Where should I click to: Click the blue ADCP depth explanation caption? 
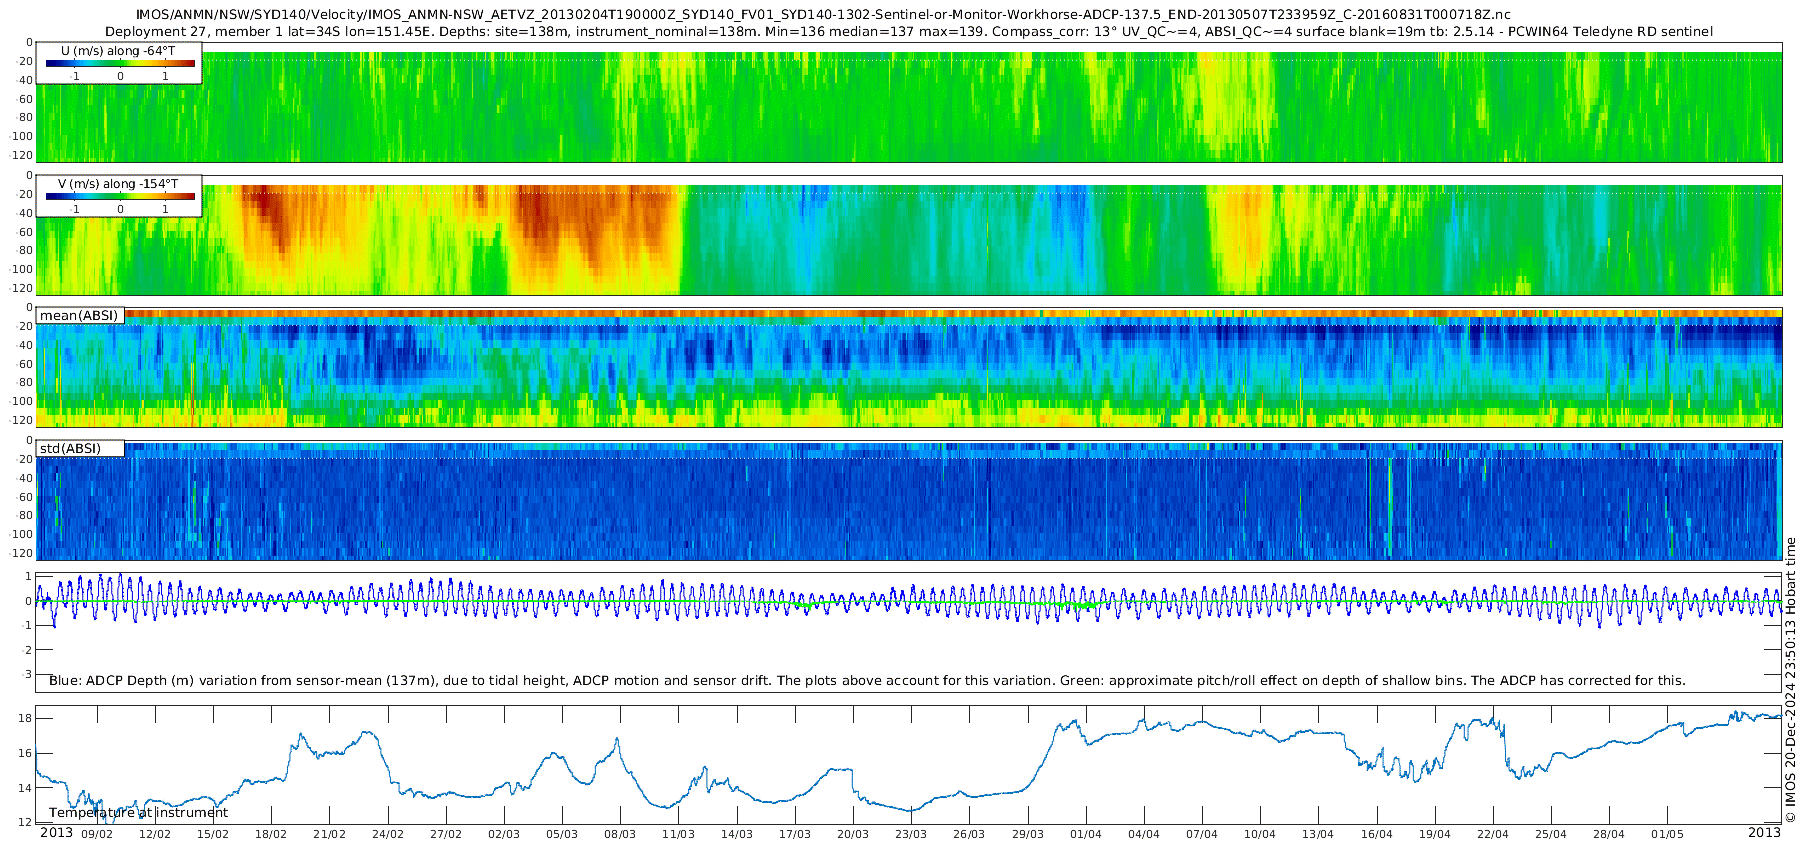click(x=867, y=681)
